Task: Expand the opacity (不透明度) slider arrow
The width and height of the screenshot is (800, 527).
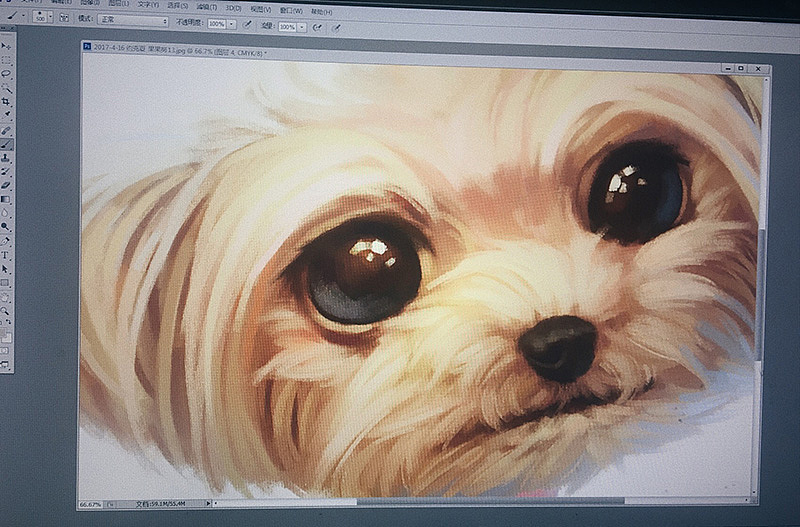Action: (x=233, y=24)
